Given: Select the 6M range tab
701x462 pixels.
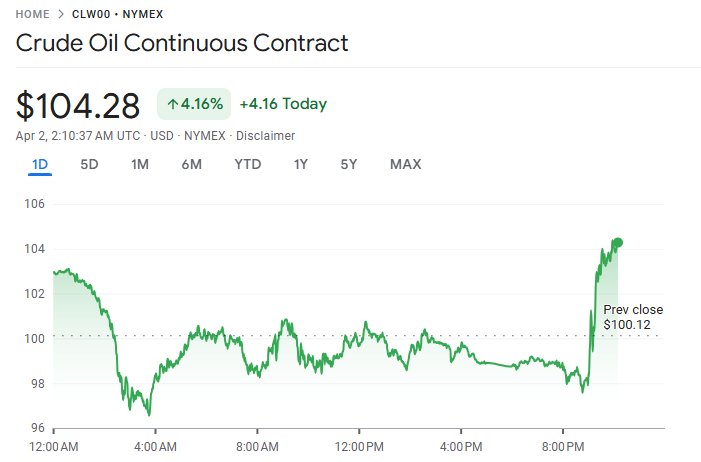Looking at the screenshot, I should tap(191, 164).
